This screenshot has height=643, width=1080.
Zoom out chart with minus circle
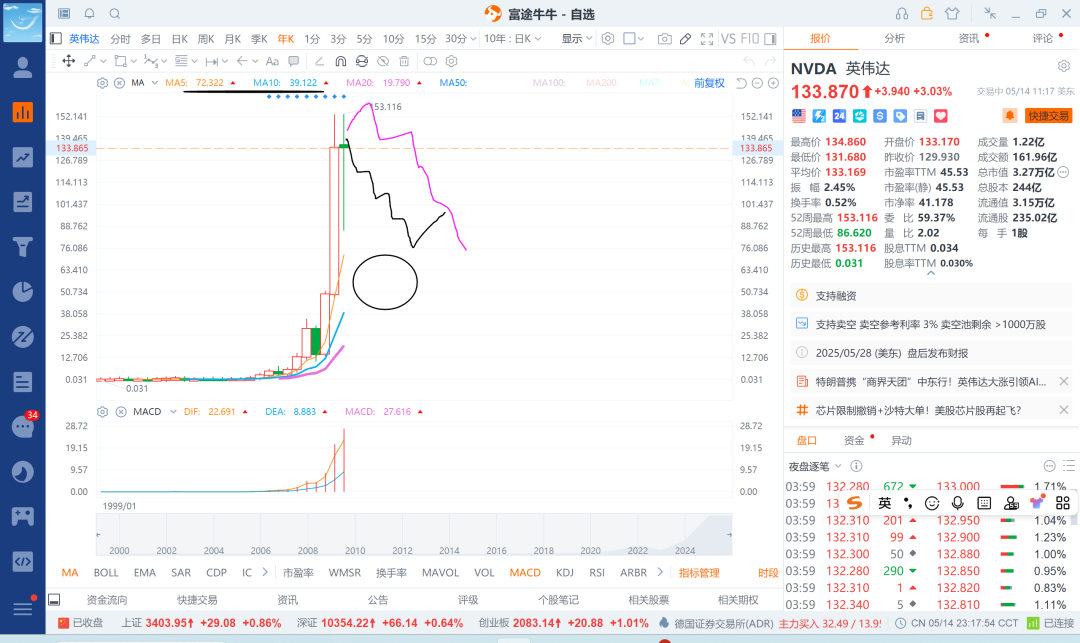tap(757, 83)
